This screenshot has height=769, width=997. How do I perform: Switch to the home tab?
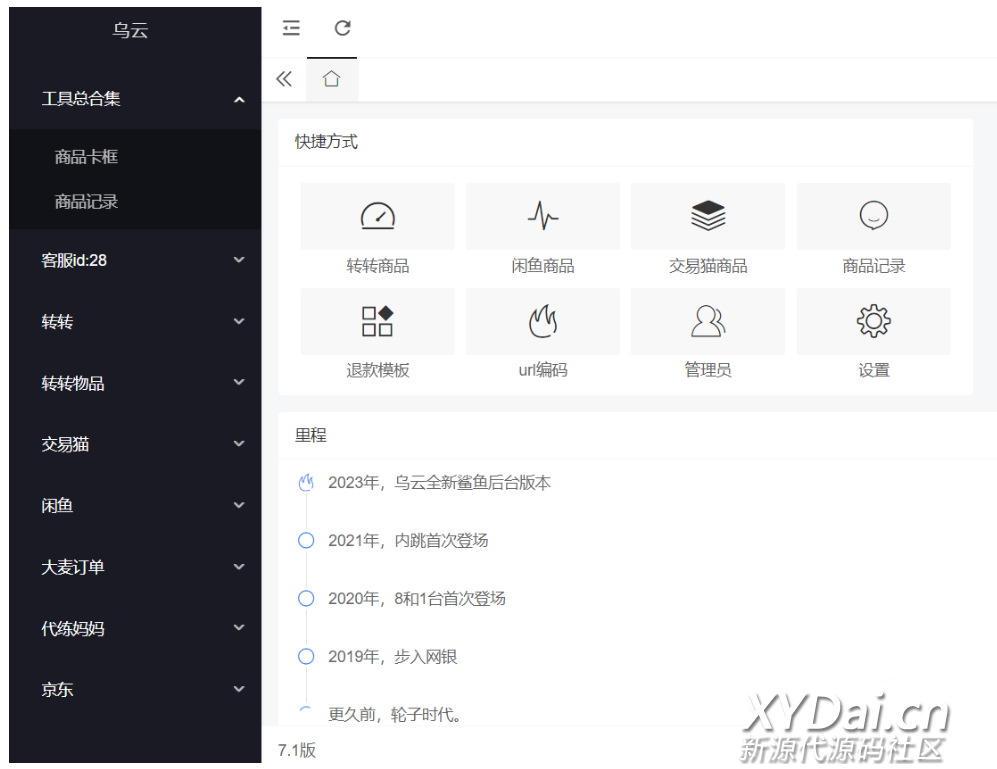point(332,79)
